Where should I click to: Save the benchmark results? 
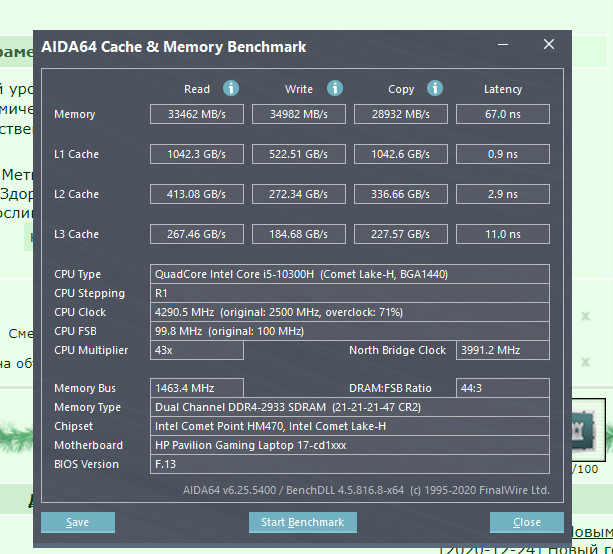(78, 522)
